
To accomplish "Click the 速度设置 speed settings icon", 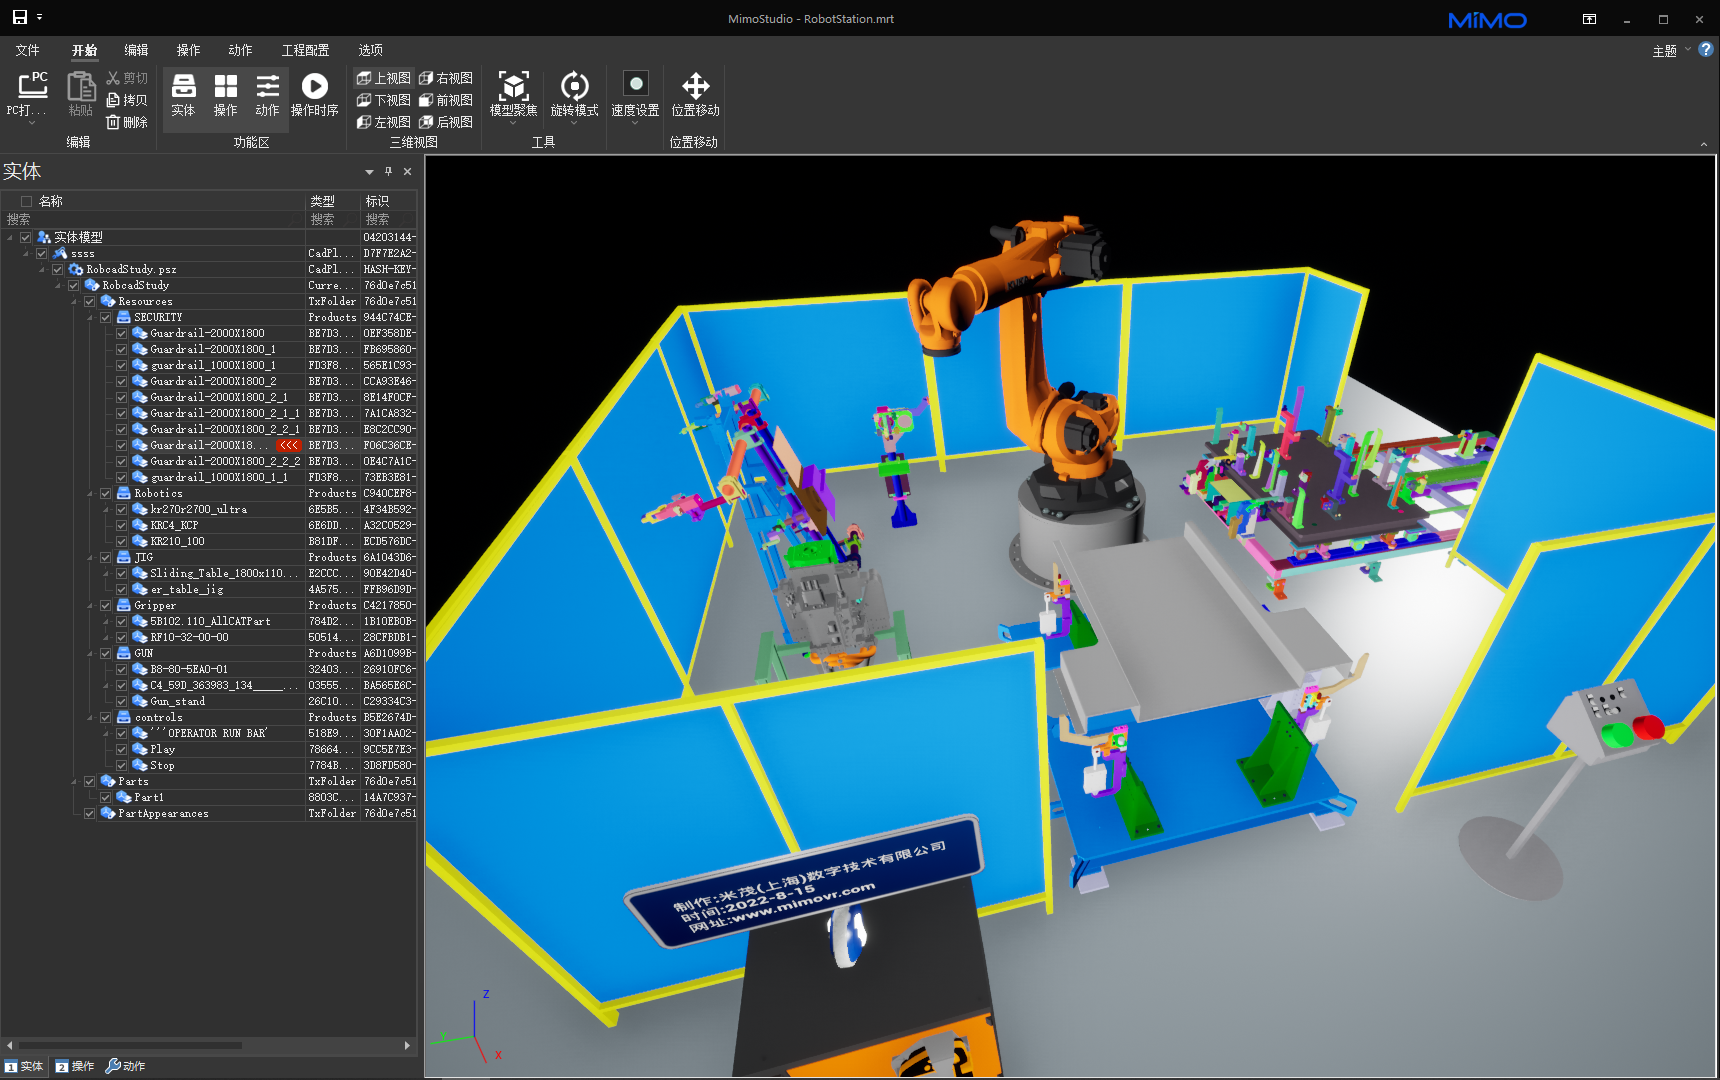I will tap(635, 85).
